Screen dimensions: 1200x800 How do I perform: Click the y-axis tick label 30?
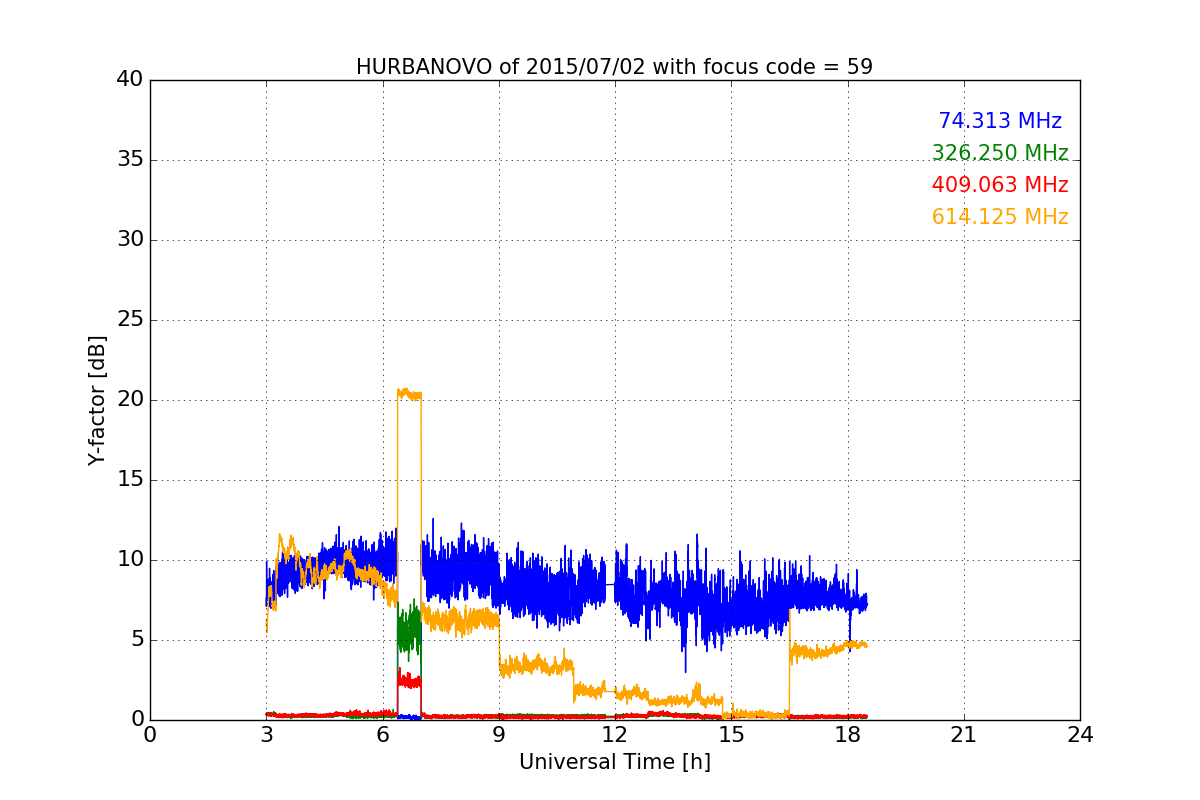coord(130,240)
